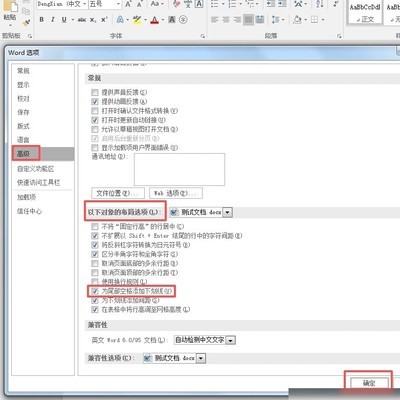This screenshot has width=400, height=400.
Task: Apply the yellow text highlight pen
Action: (137, 20)
